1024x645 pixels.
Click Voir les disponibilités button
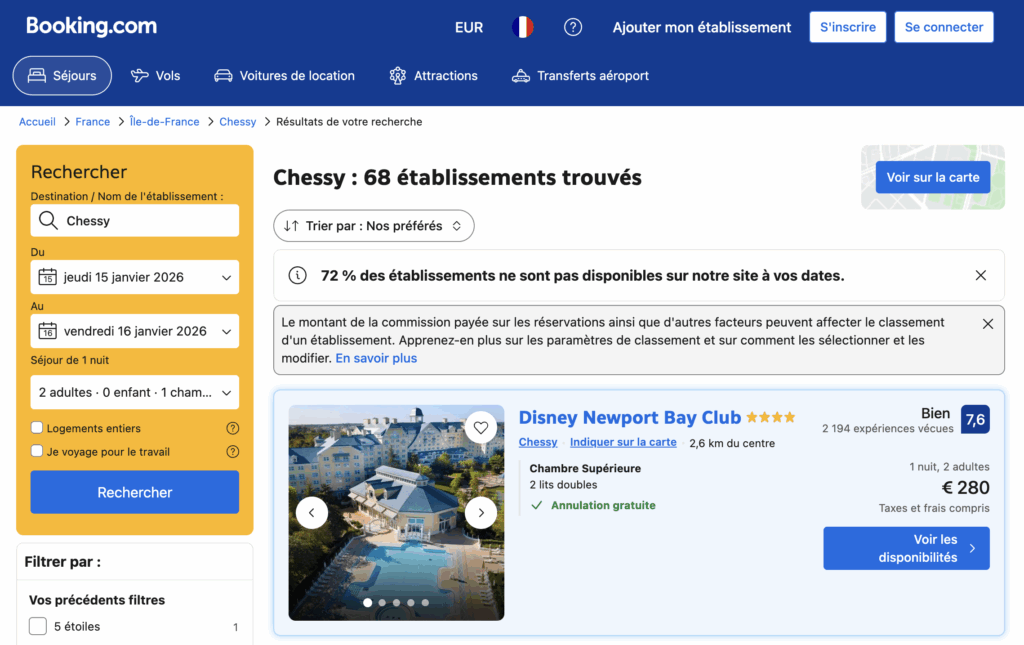click(x=906, y=548)
